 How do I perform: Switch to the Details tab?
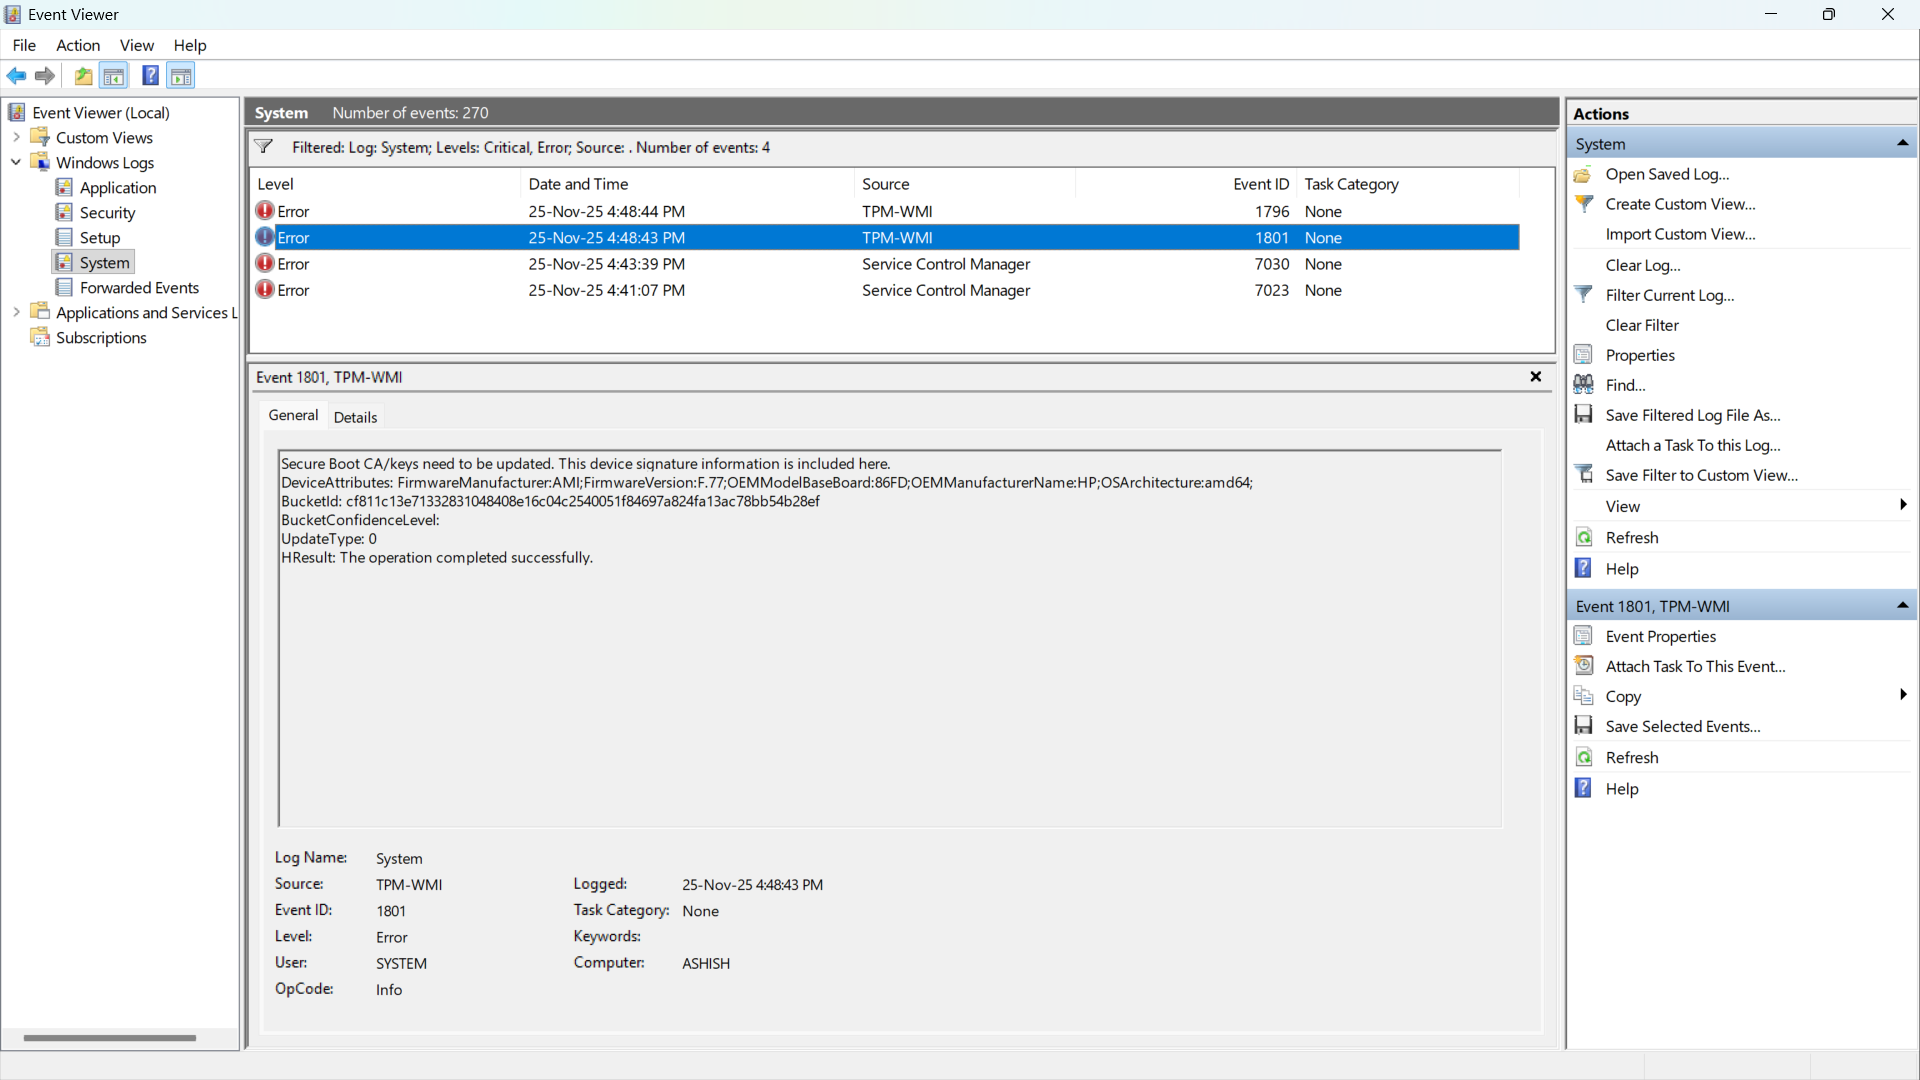355,417
